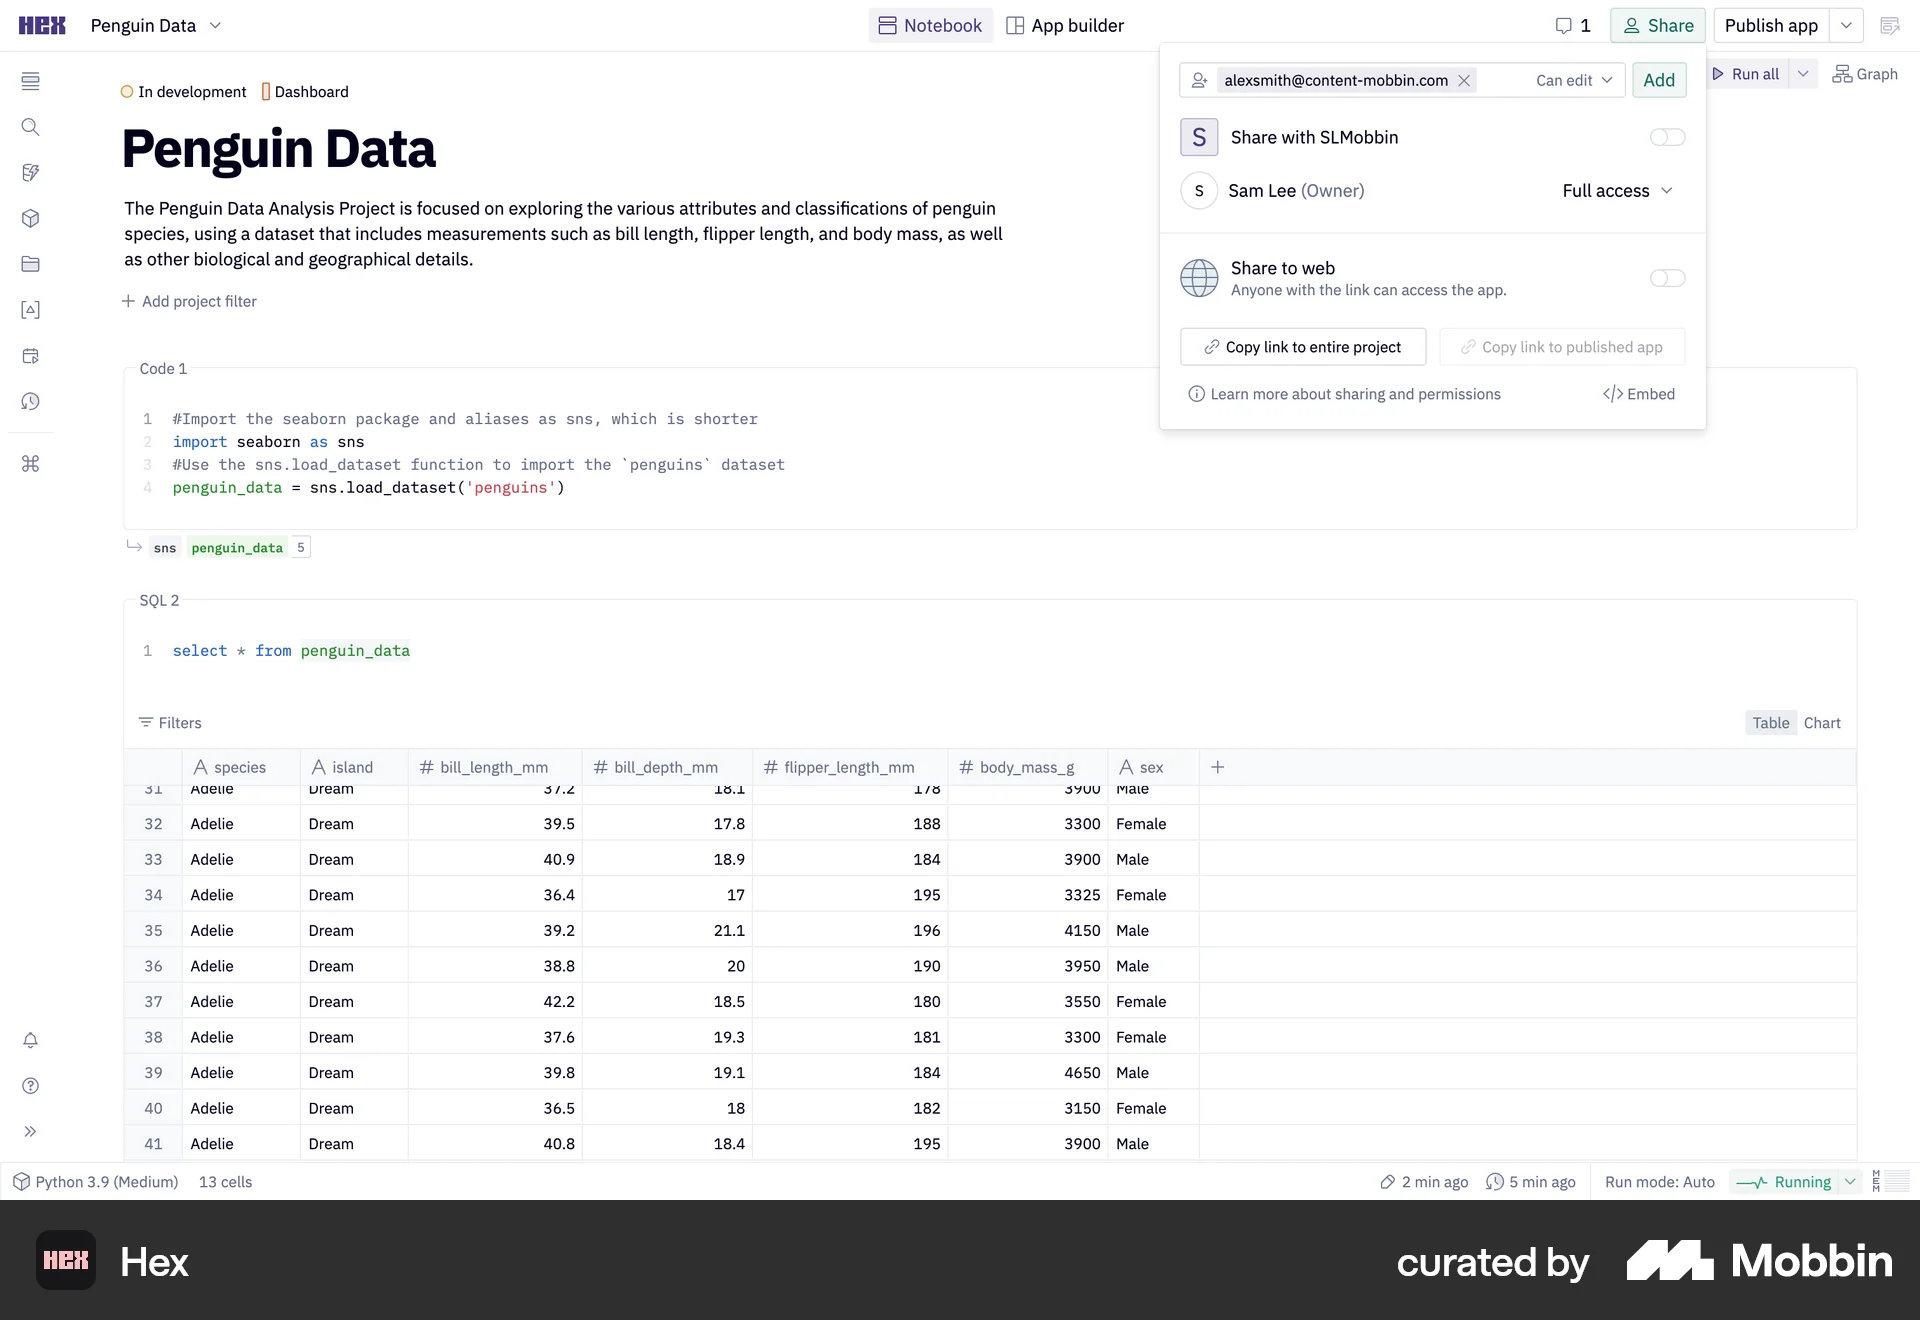Screen dimensions: 1920x1320
Task: Open the notifications bell icon
Action: tap(30, 1040)
